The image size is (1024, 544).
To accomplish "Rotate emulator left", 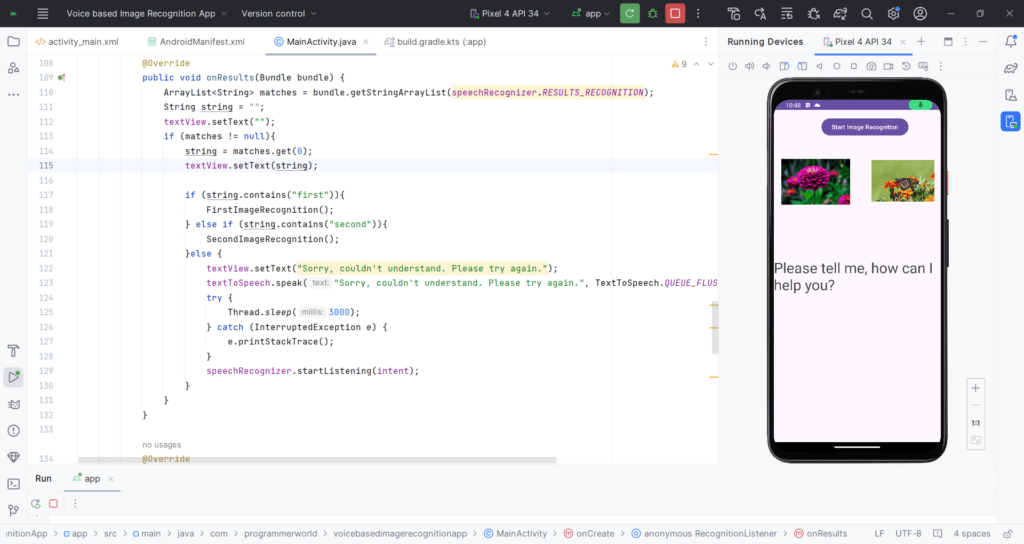I will click(x=784, y=66).
